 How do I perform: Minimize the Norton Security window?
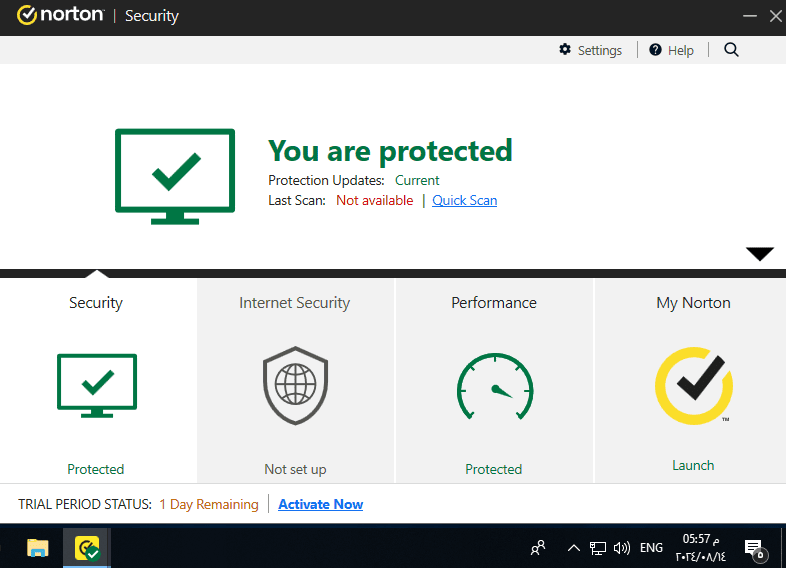click(x=749, y=16)
